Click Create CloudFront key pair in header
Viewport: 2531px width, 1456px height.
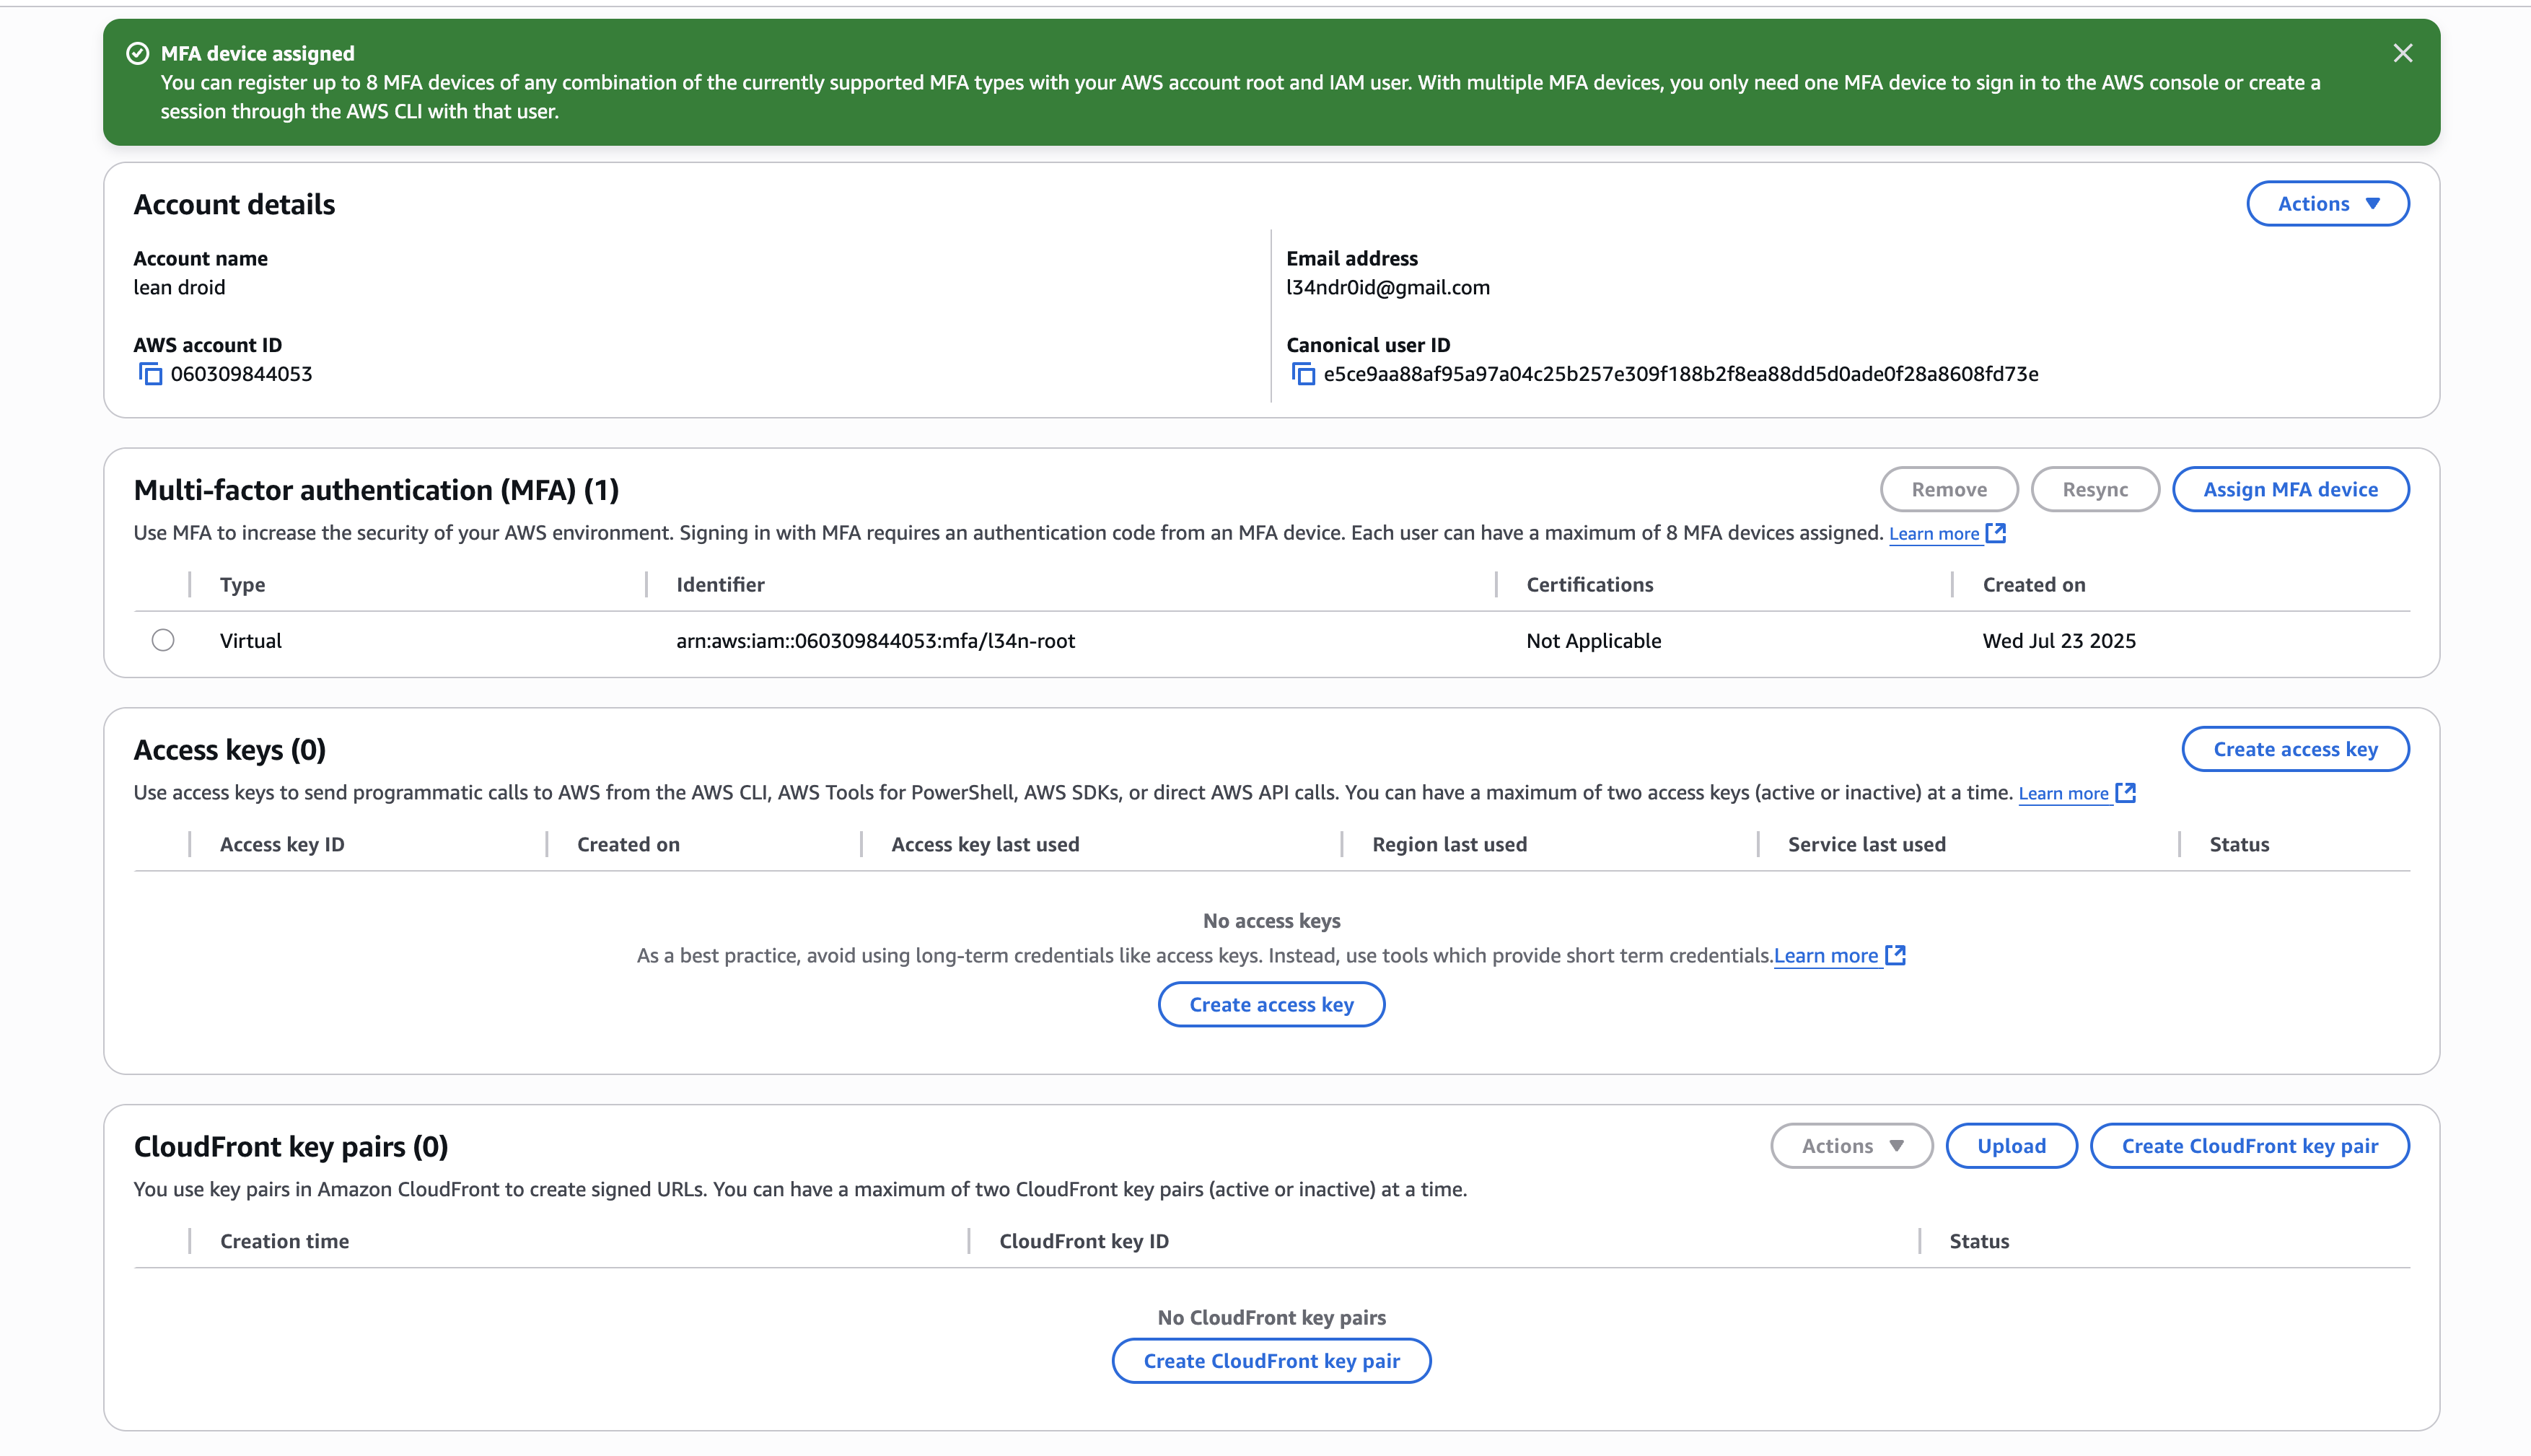(2250, 1146)
